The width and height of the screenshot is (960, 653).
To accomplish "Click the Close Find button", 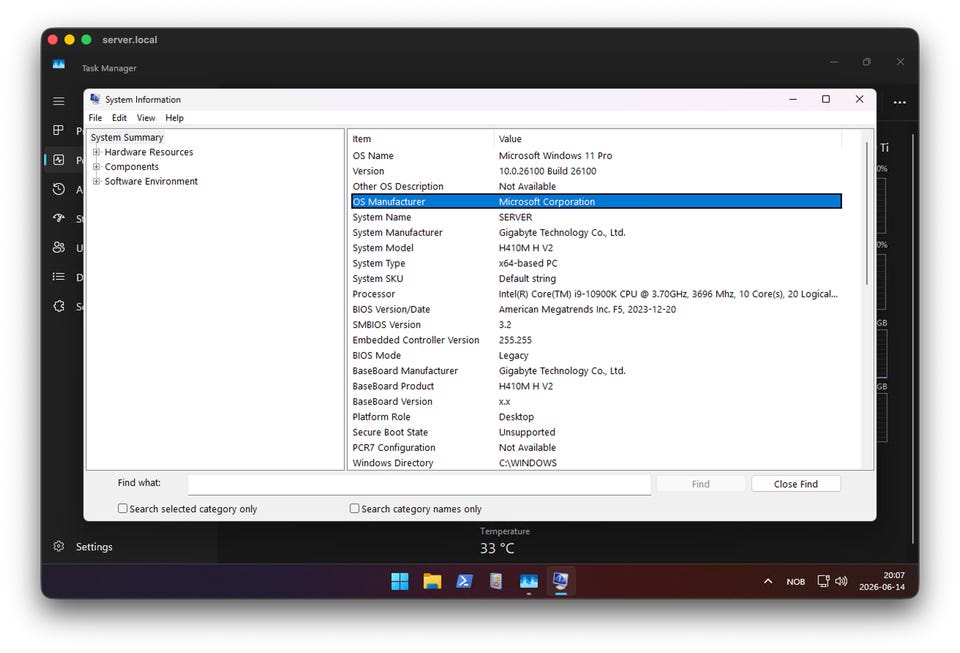I will point(795,484).
